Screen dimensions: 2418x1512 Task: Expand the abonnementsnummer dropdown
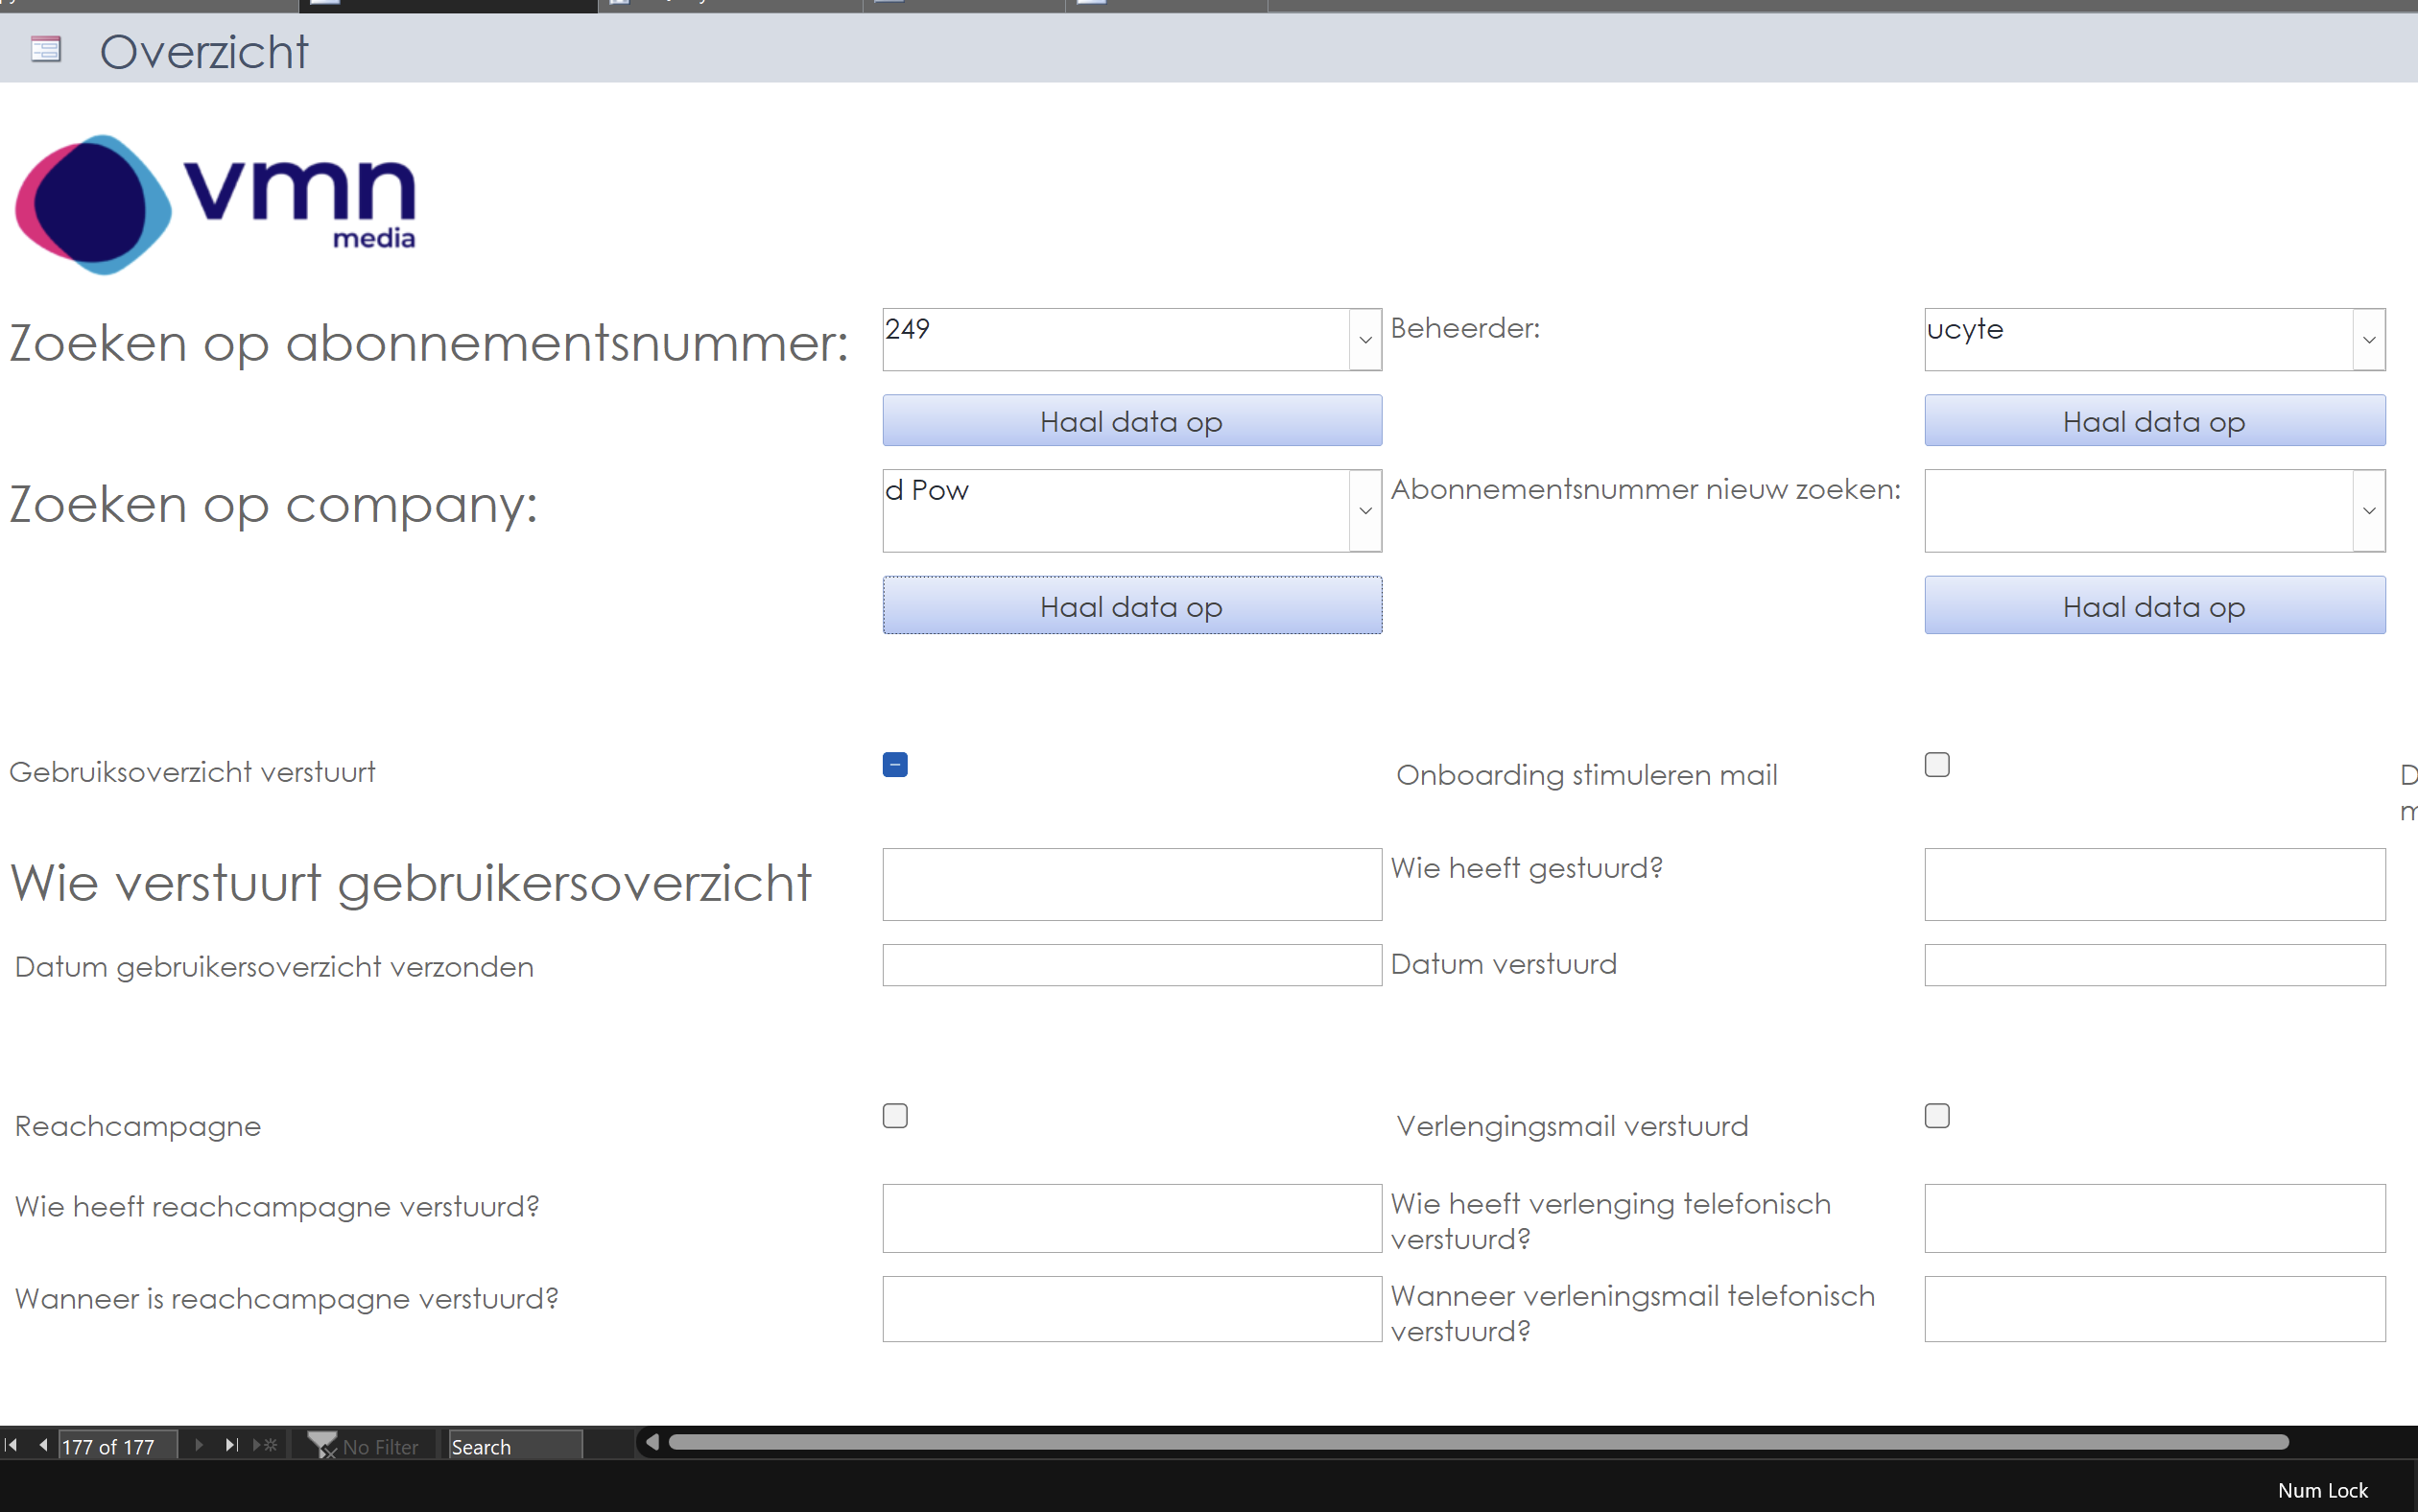click(x=1365, y=340)
